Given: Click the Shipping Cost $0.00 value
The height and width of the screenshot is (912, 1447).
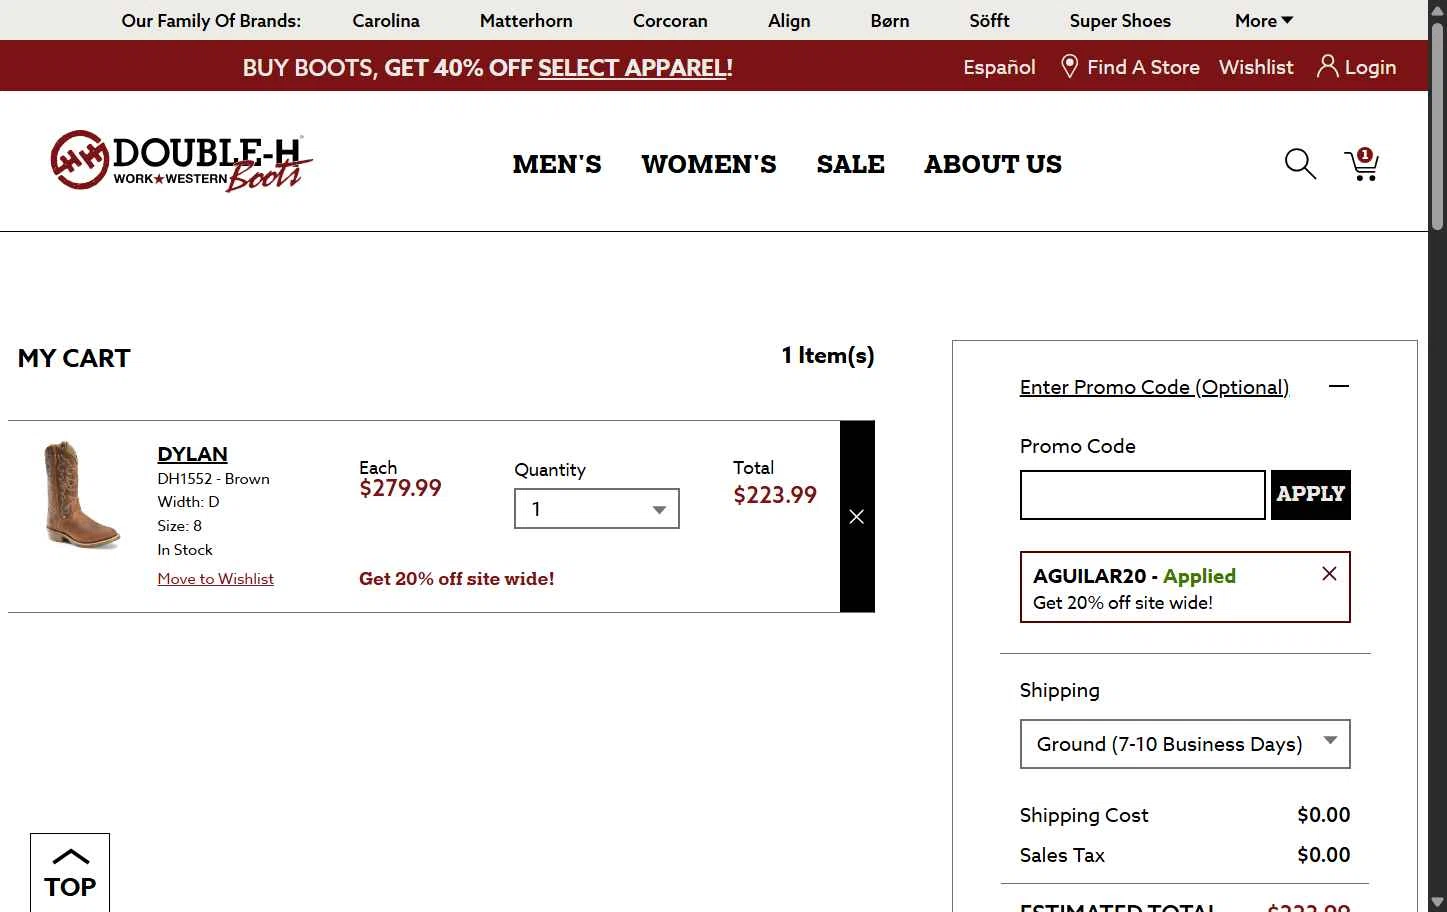Looking at the screenshot, I should [1324, 815].
